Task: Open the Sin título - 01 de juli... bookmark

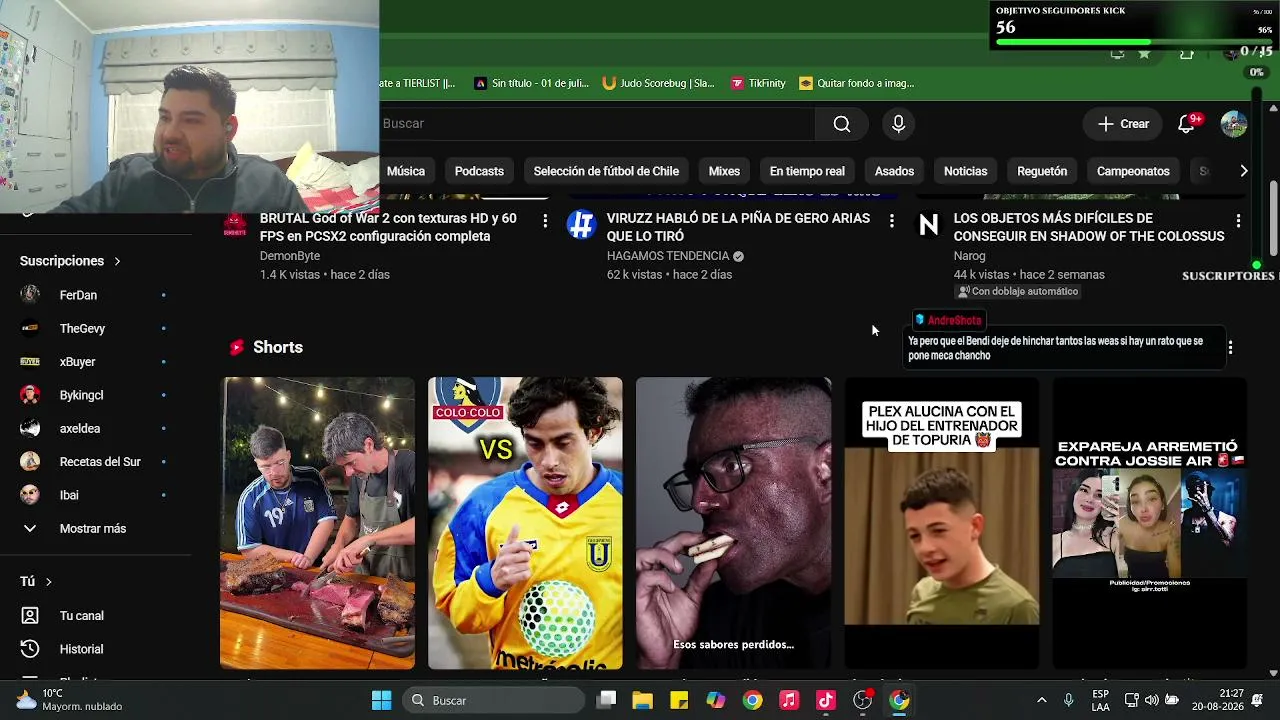Action: coord(531,83)
